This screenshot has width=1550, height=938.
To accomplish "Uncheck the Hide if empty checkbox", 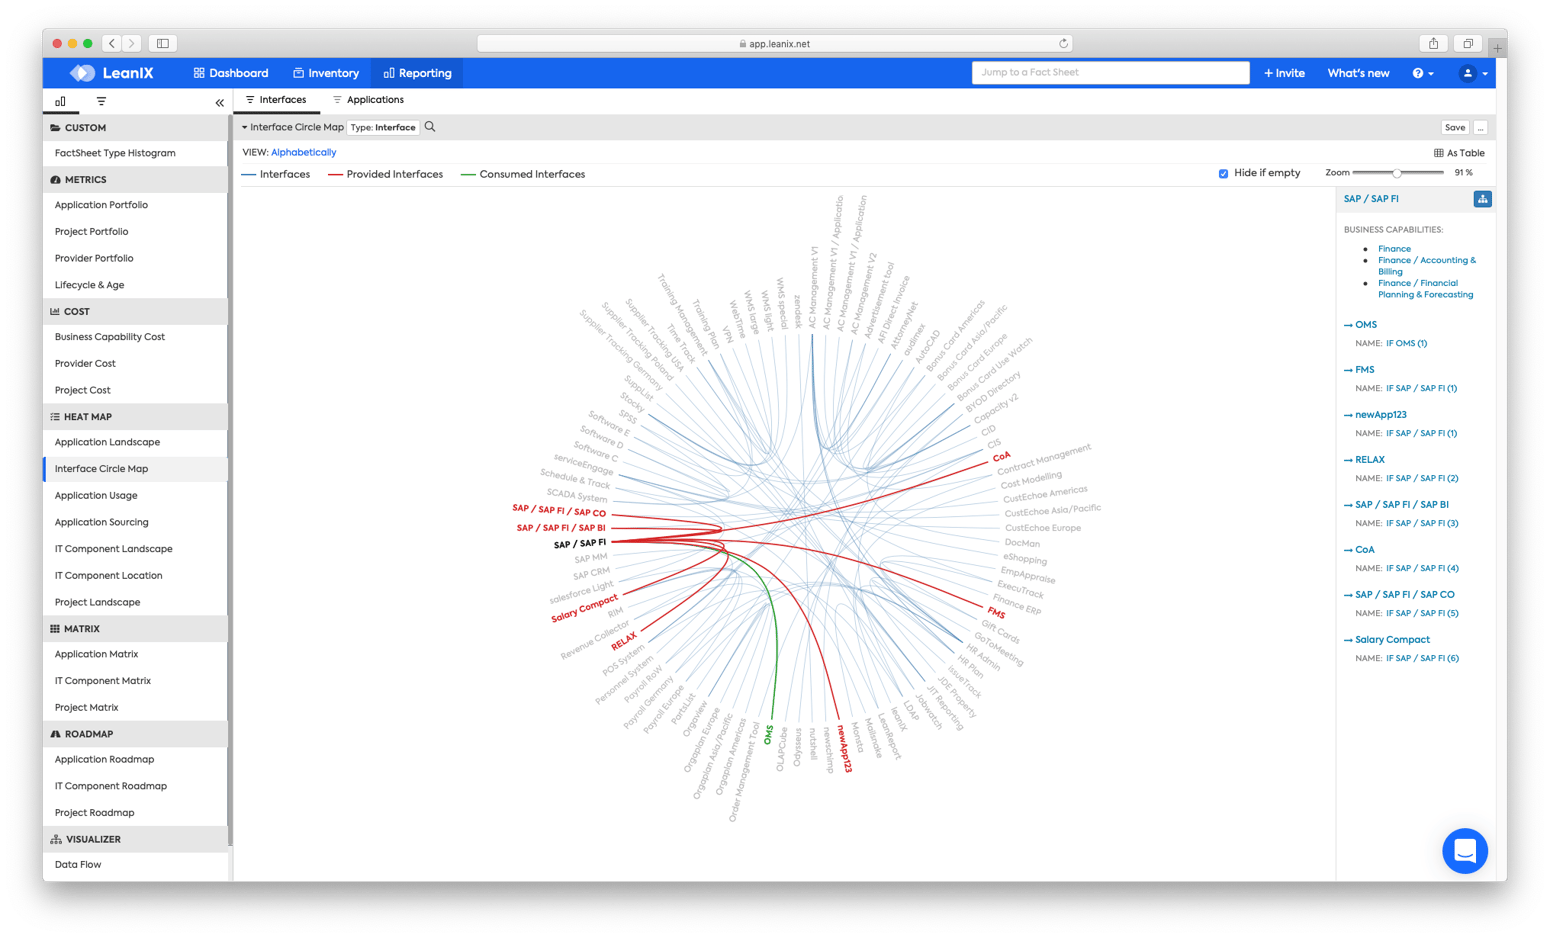I will click(1223, 174).
